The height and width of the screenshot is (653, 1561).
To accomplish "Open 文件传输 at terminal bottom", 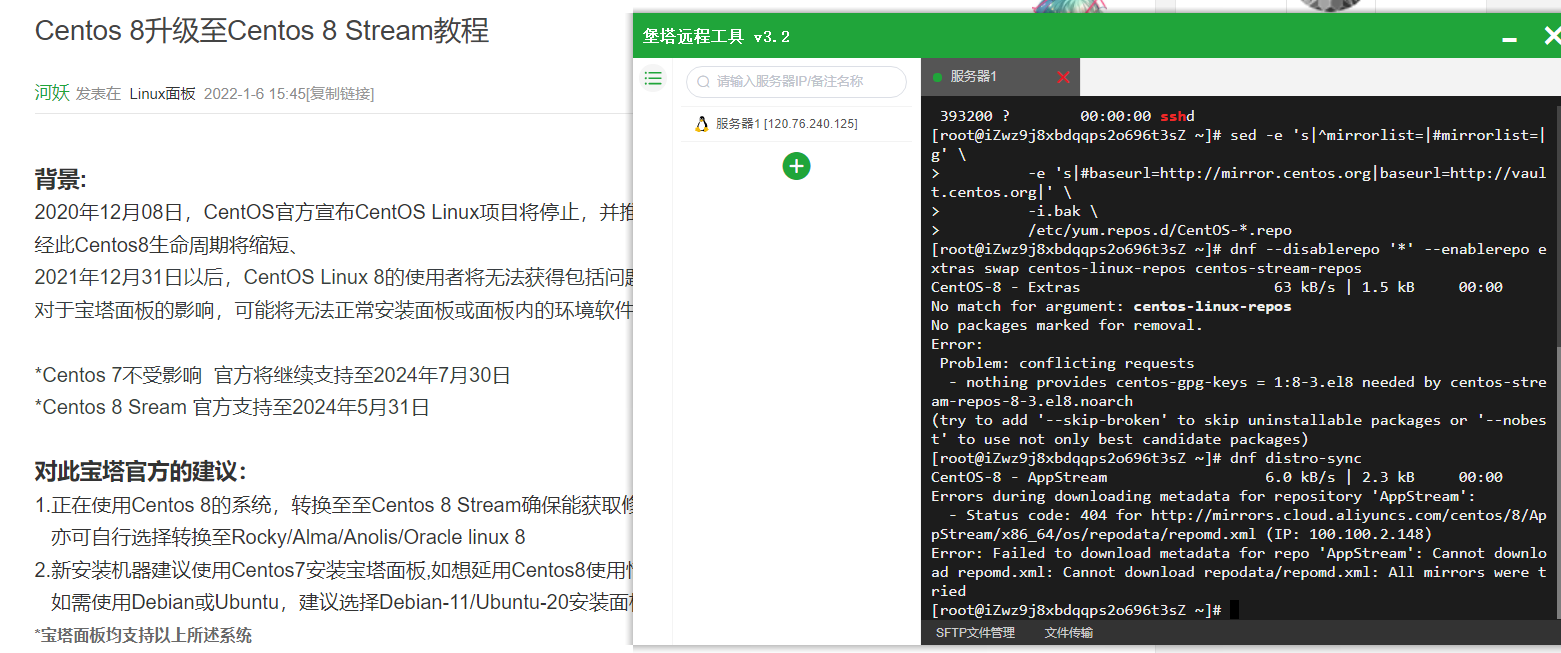I will click(1068, 632).
